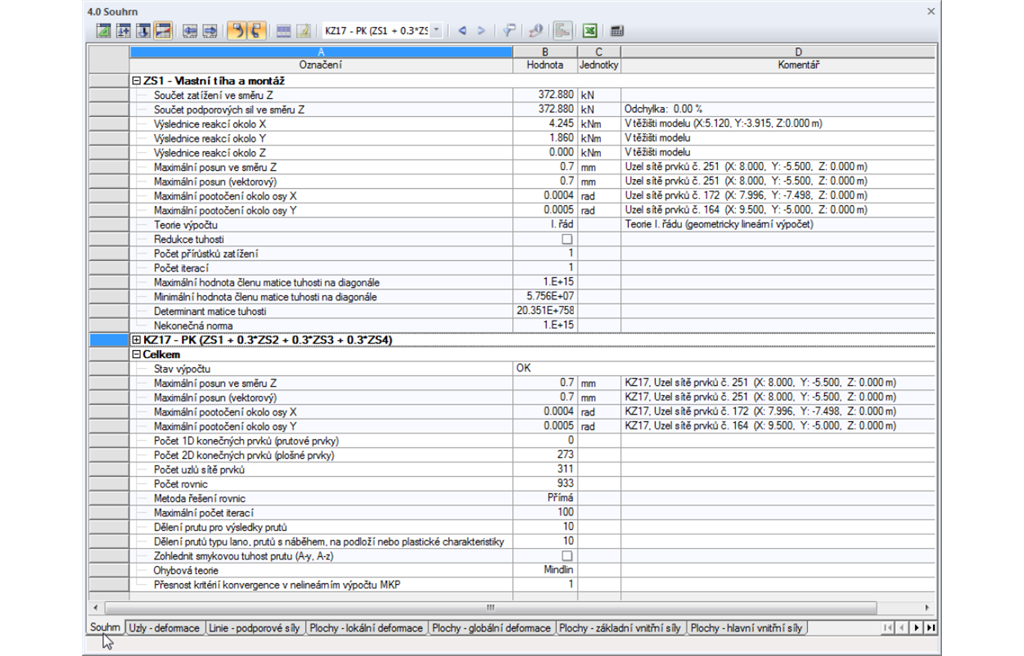
Task: Toggle Zohlednit smykovou tuhost prutu checkbox
Action: coord(567,556)
